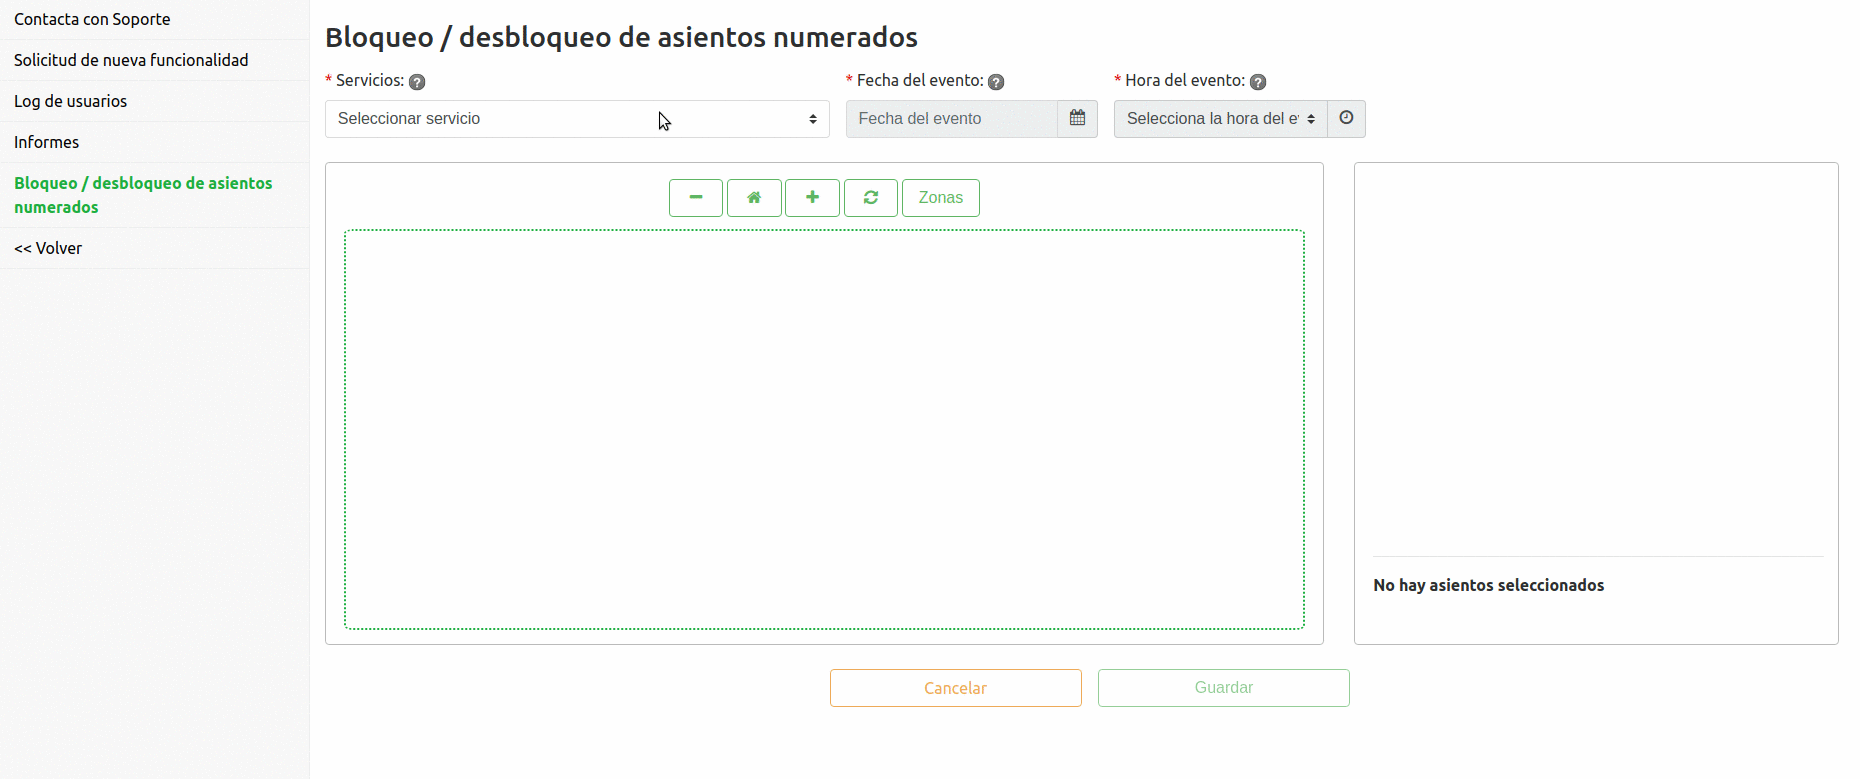The image size is (1860, 779).
Task: Refresh the seat map with reload icon
Action: 871,198
